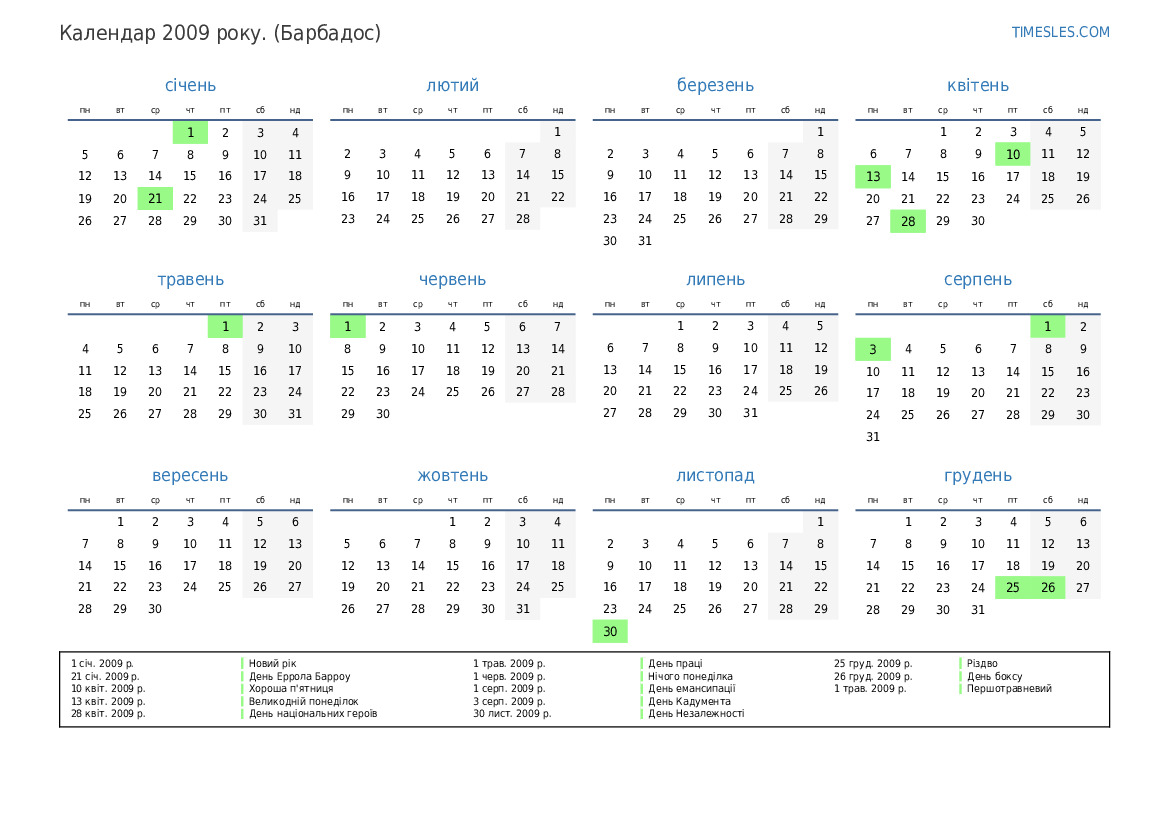
Task: Click highlighted day 1 in січень
Action: coord(190,133)
